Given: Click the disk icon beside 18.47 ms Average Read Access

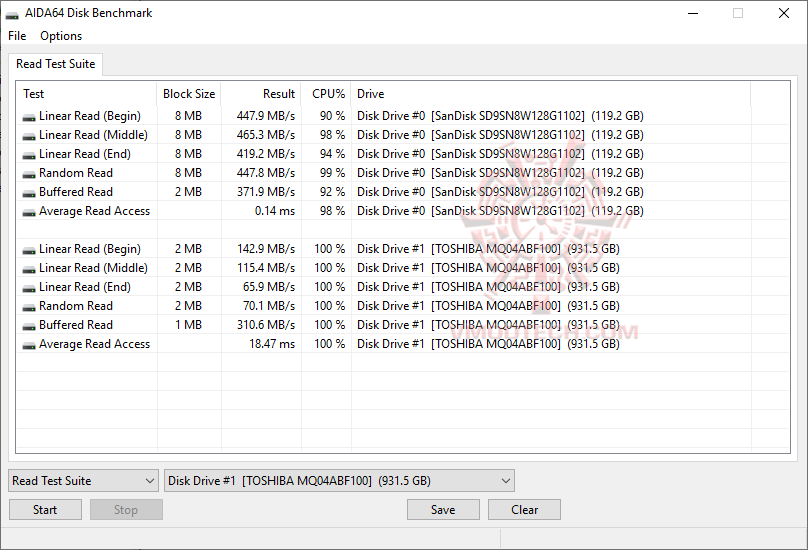Looking at the screenshot, I should point(29,346).
